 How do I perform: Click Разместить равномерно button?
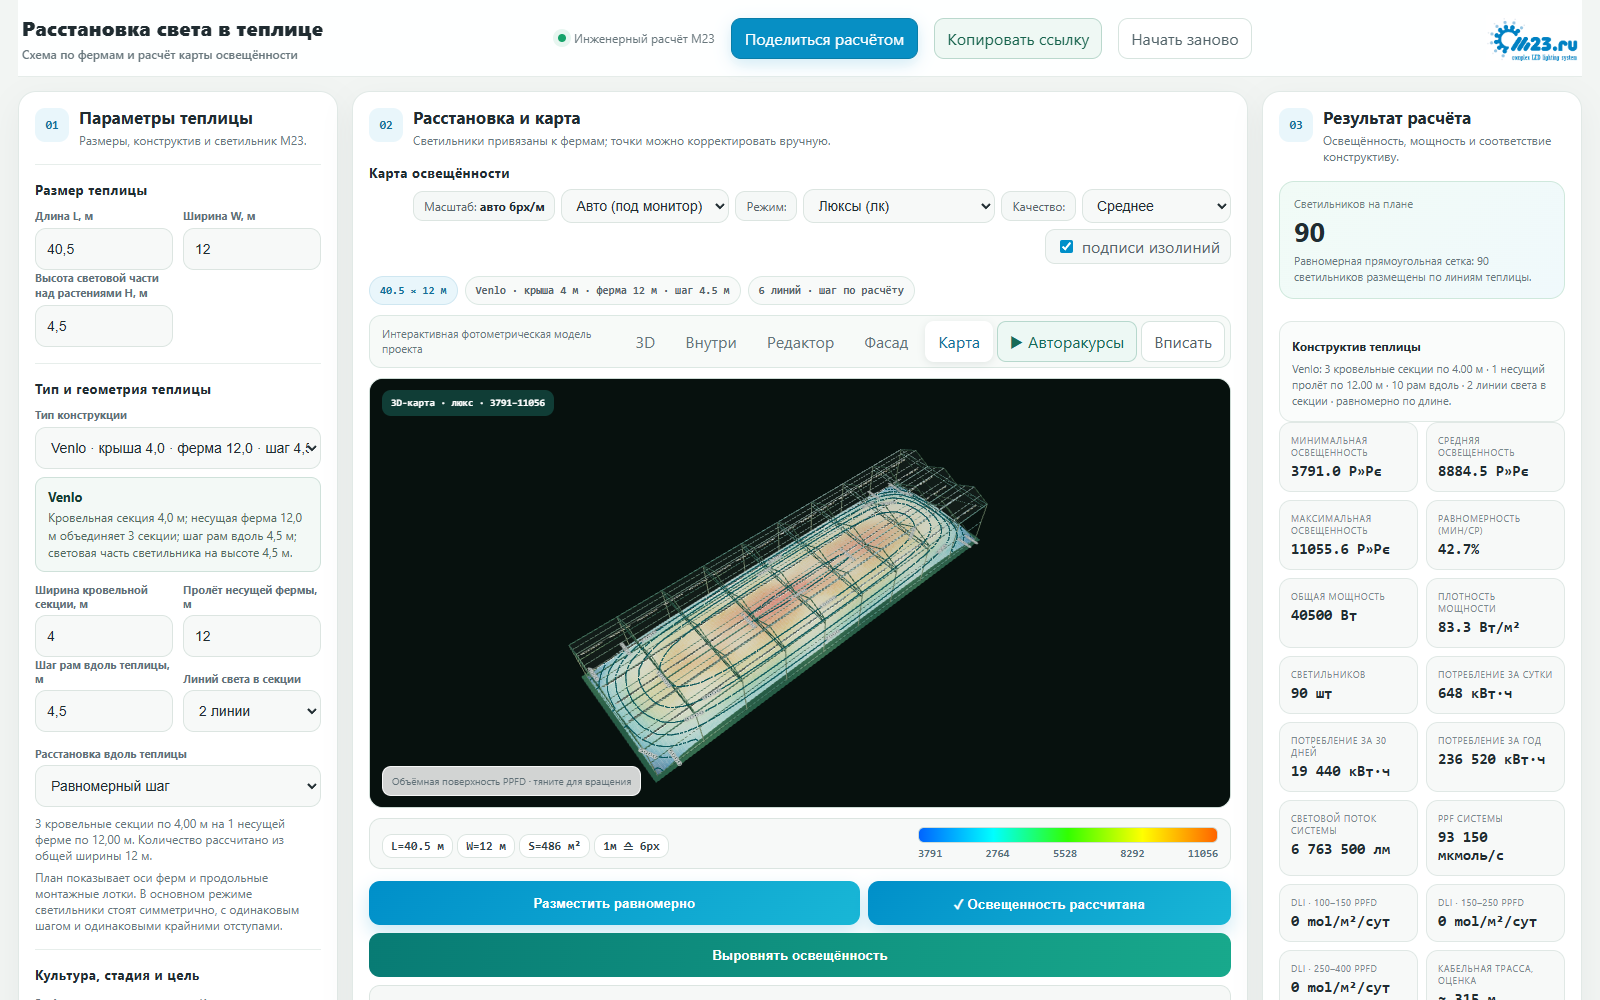coord(614,903)
